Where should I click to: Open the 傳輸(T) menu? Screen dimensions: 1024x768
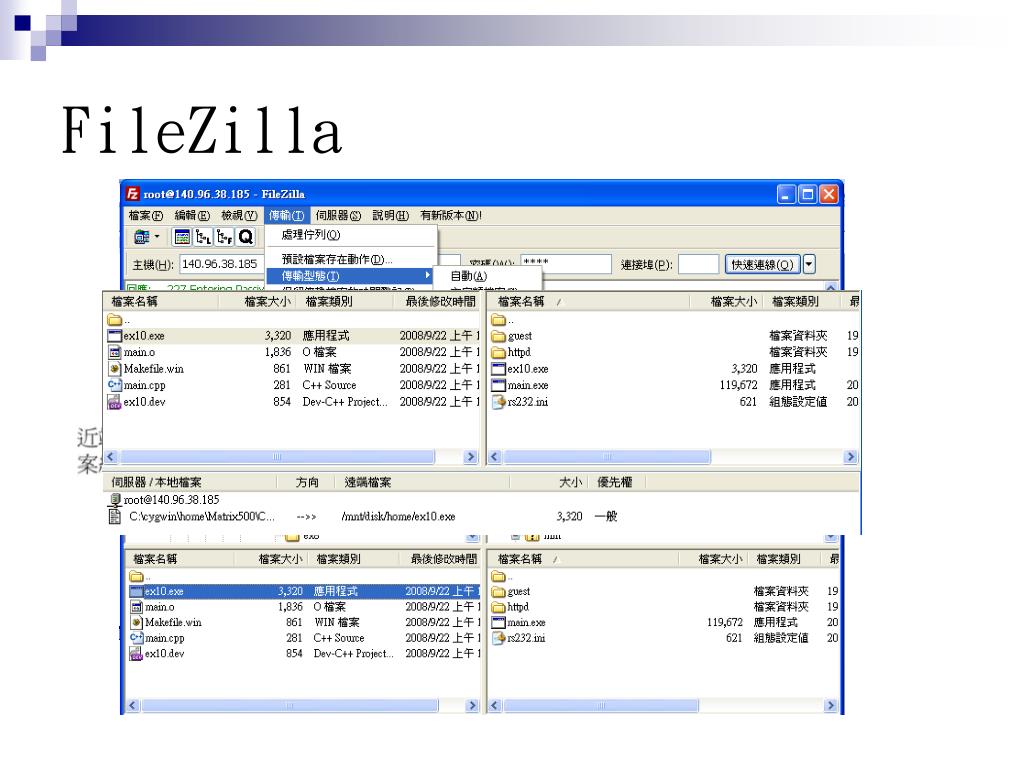(286, 215)
